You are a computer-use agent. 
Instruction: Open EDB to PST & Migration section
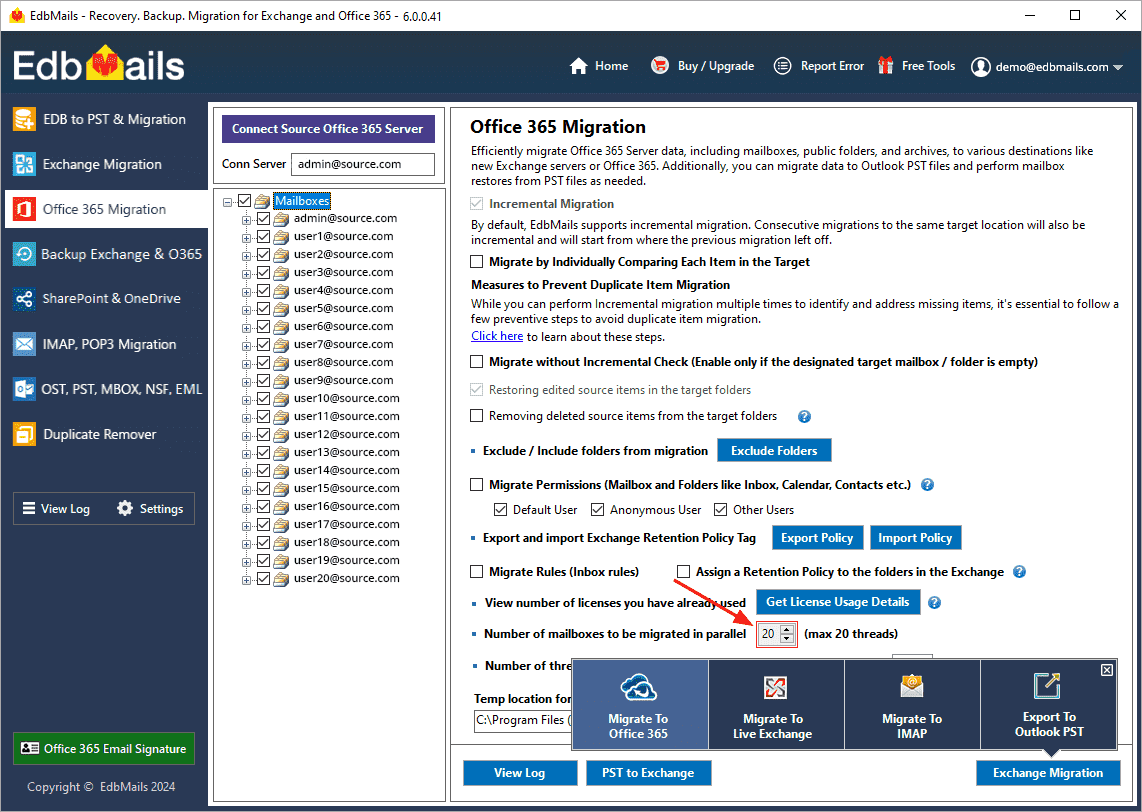point(105,119)
